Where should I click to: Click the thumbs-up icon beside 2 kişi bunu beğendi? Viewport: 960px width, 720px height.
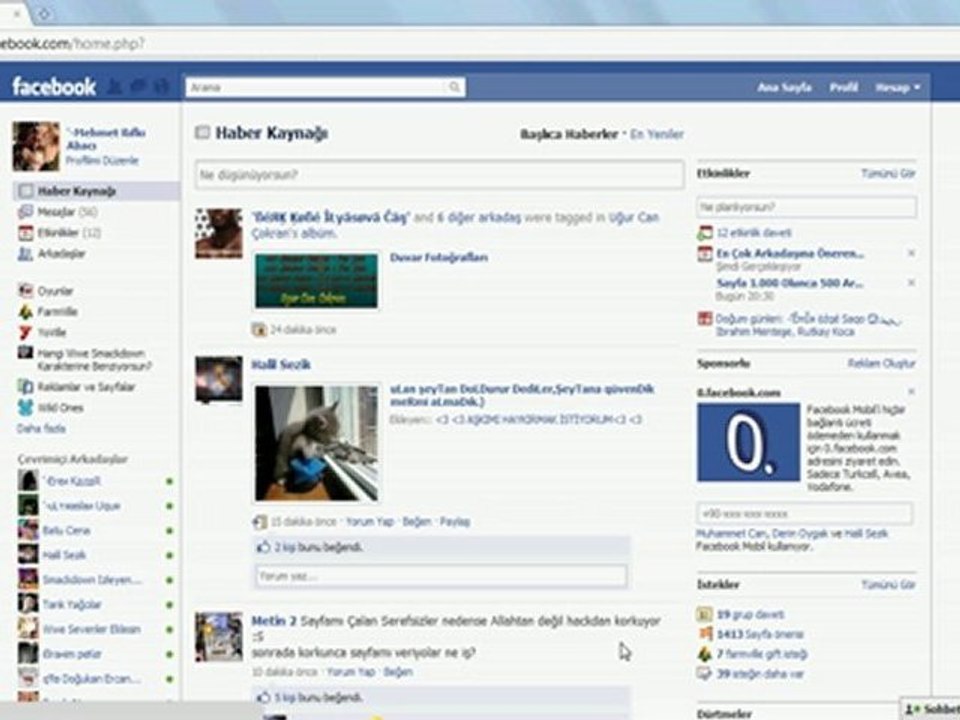[x=263, y=547]
